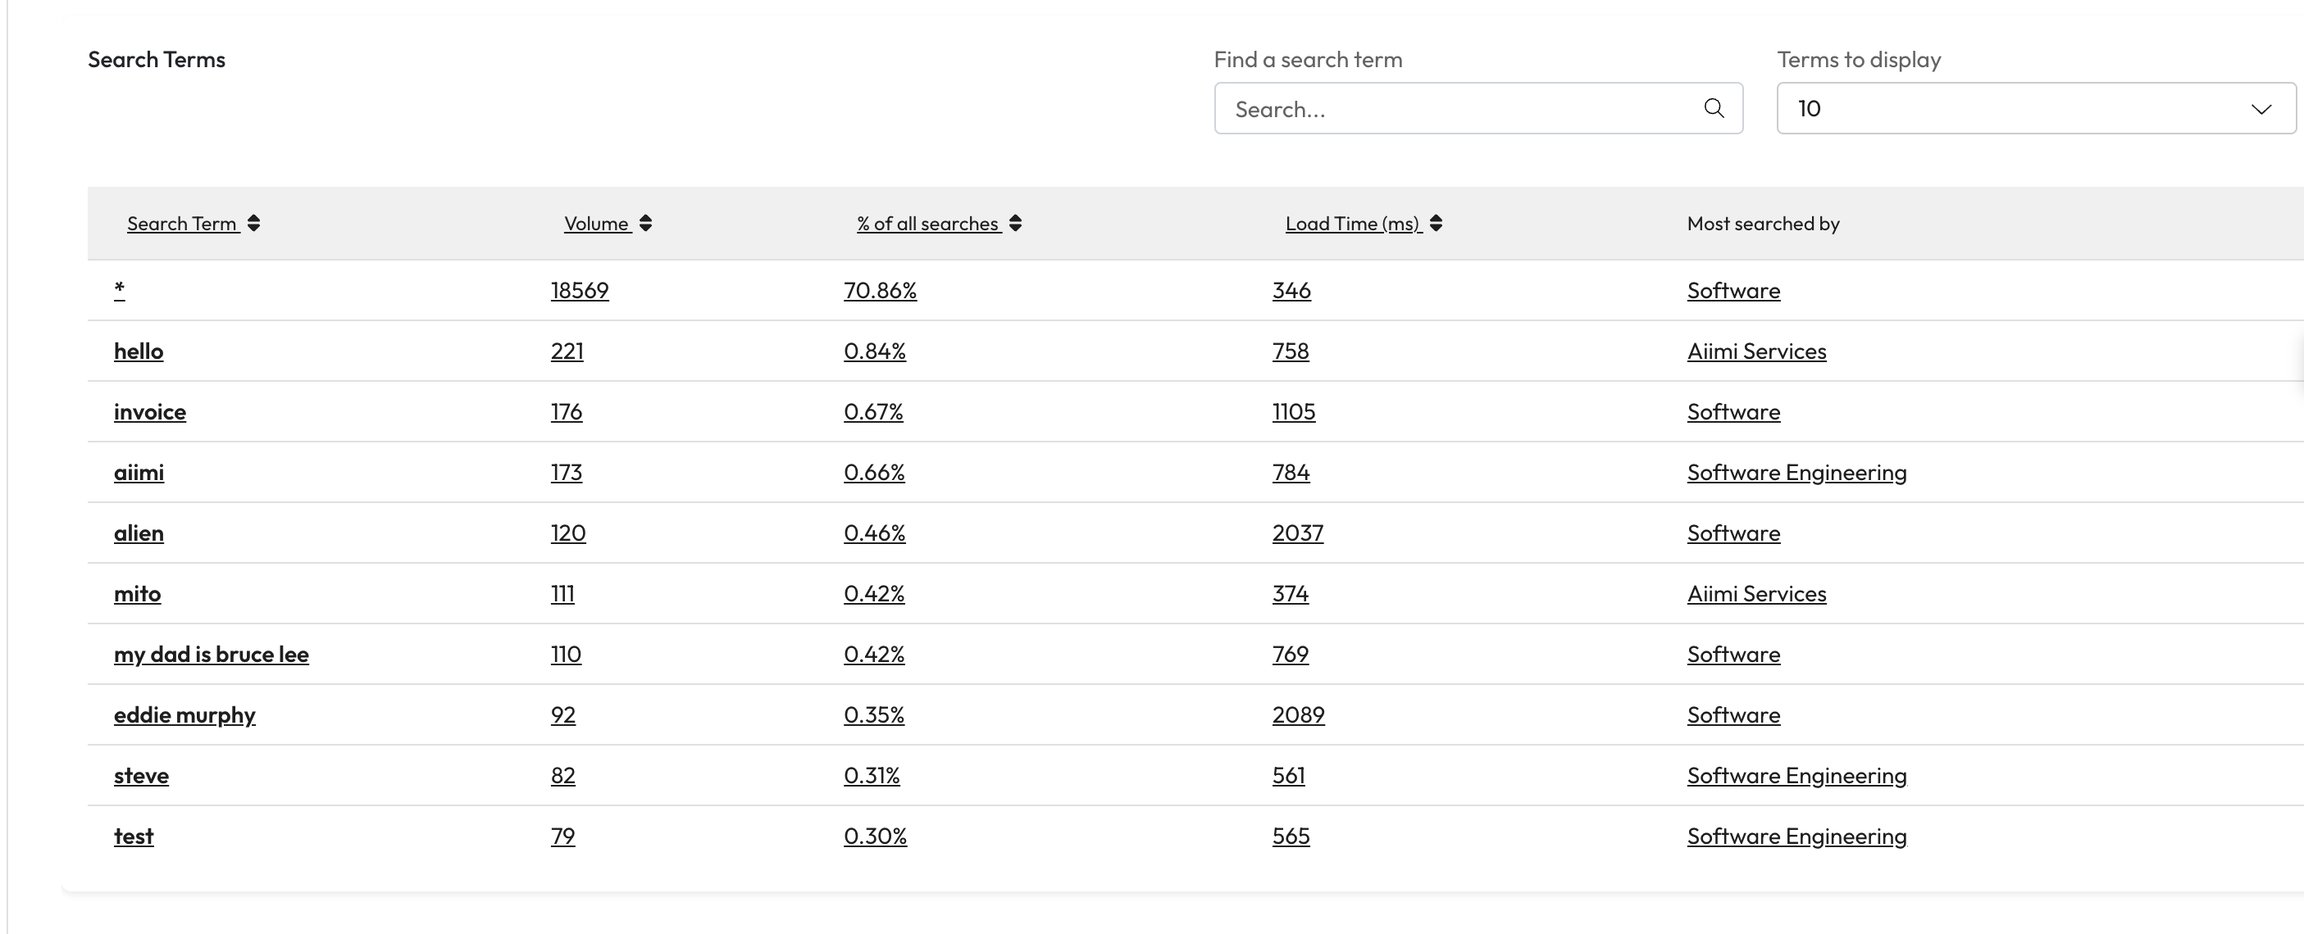
Task: Click the dropdown chevron arrow
Action: 2261,108
